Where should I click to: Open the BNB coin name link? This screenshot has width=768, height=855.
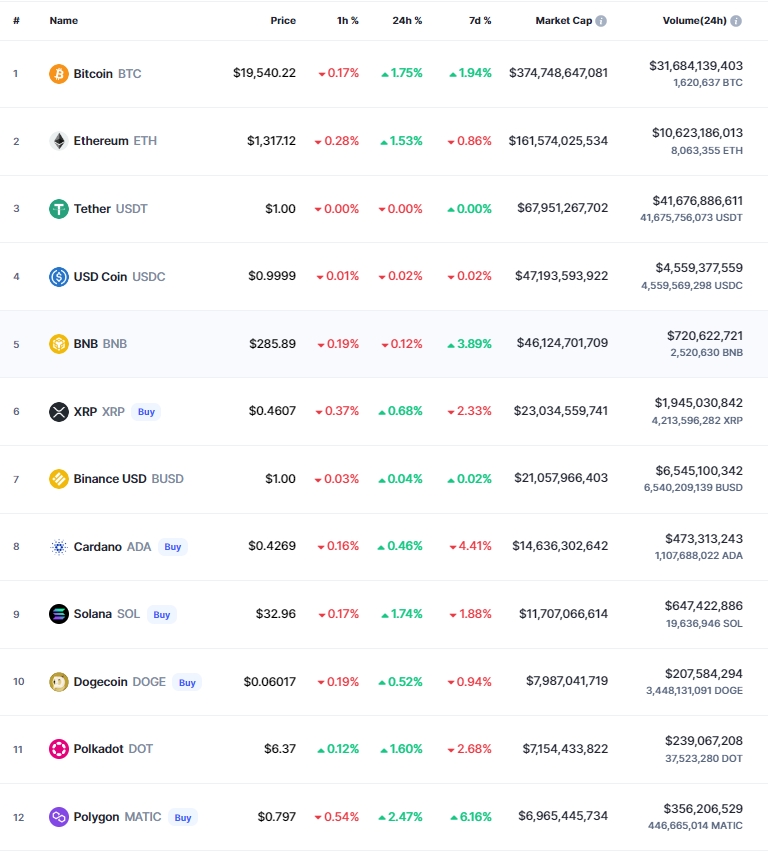coord(88,344)
